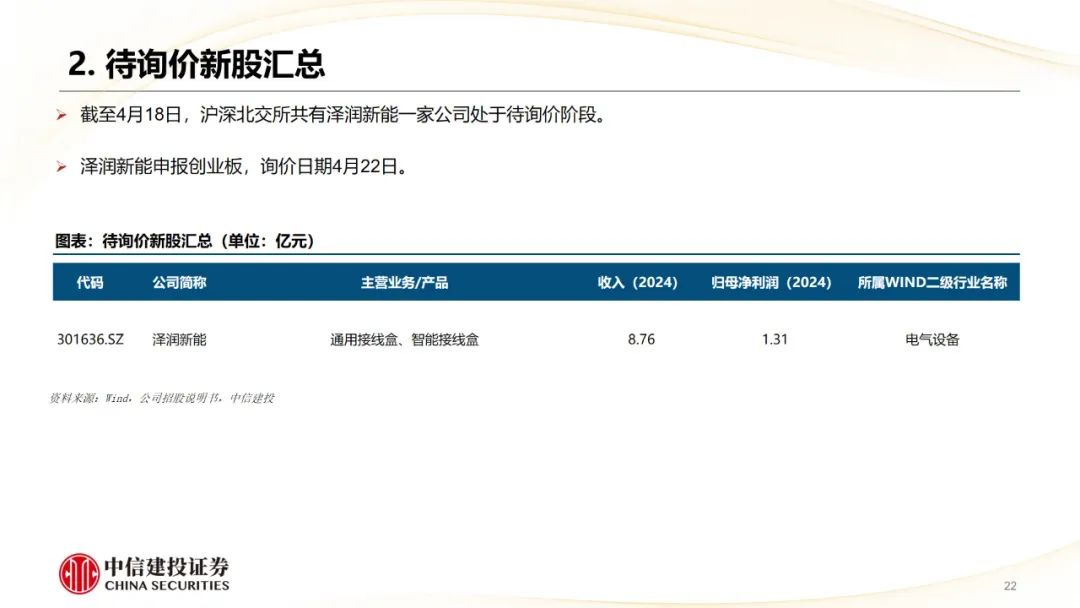The image size is (1080, 608).
Task: Expand the 代码 column header
Action: [x=91, y=281]
